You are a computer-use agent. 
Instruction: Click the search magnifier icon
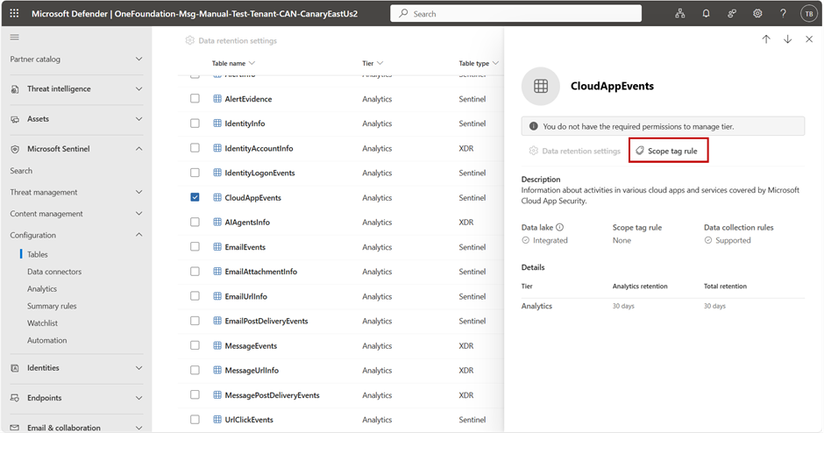pyautogui.click(x=404, y=13)
